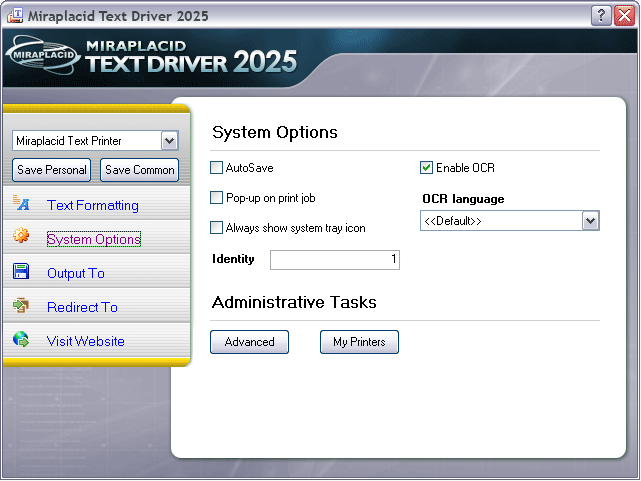641x481 pixels.
Task: Go to the Output To page
Action: pos(76,273)
